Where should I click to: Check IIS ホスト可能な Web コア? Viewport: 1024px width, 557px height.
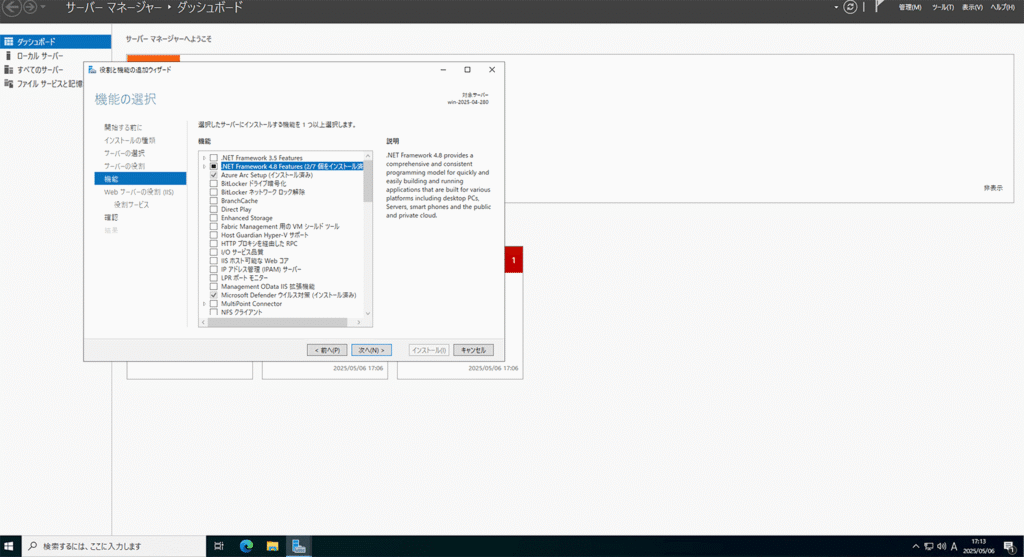(x=214, y=261)
